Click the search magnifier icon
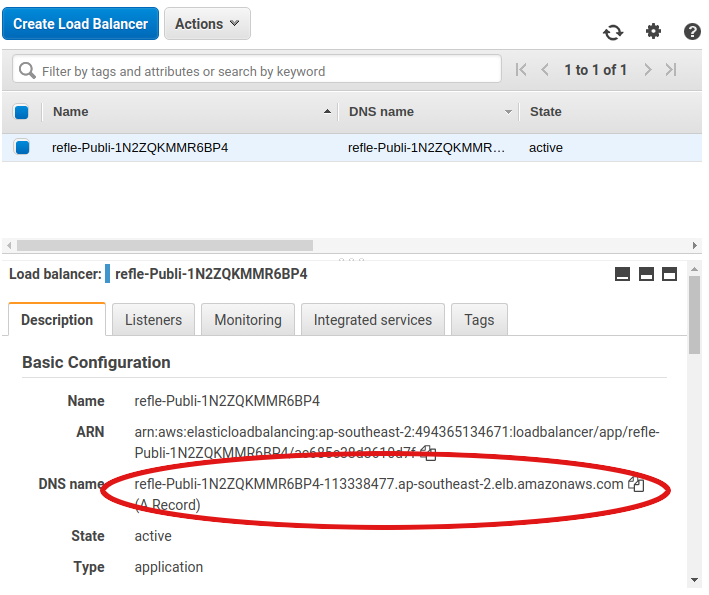 tap(27, 70)
